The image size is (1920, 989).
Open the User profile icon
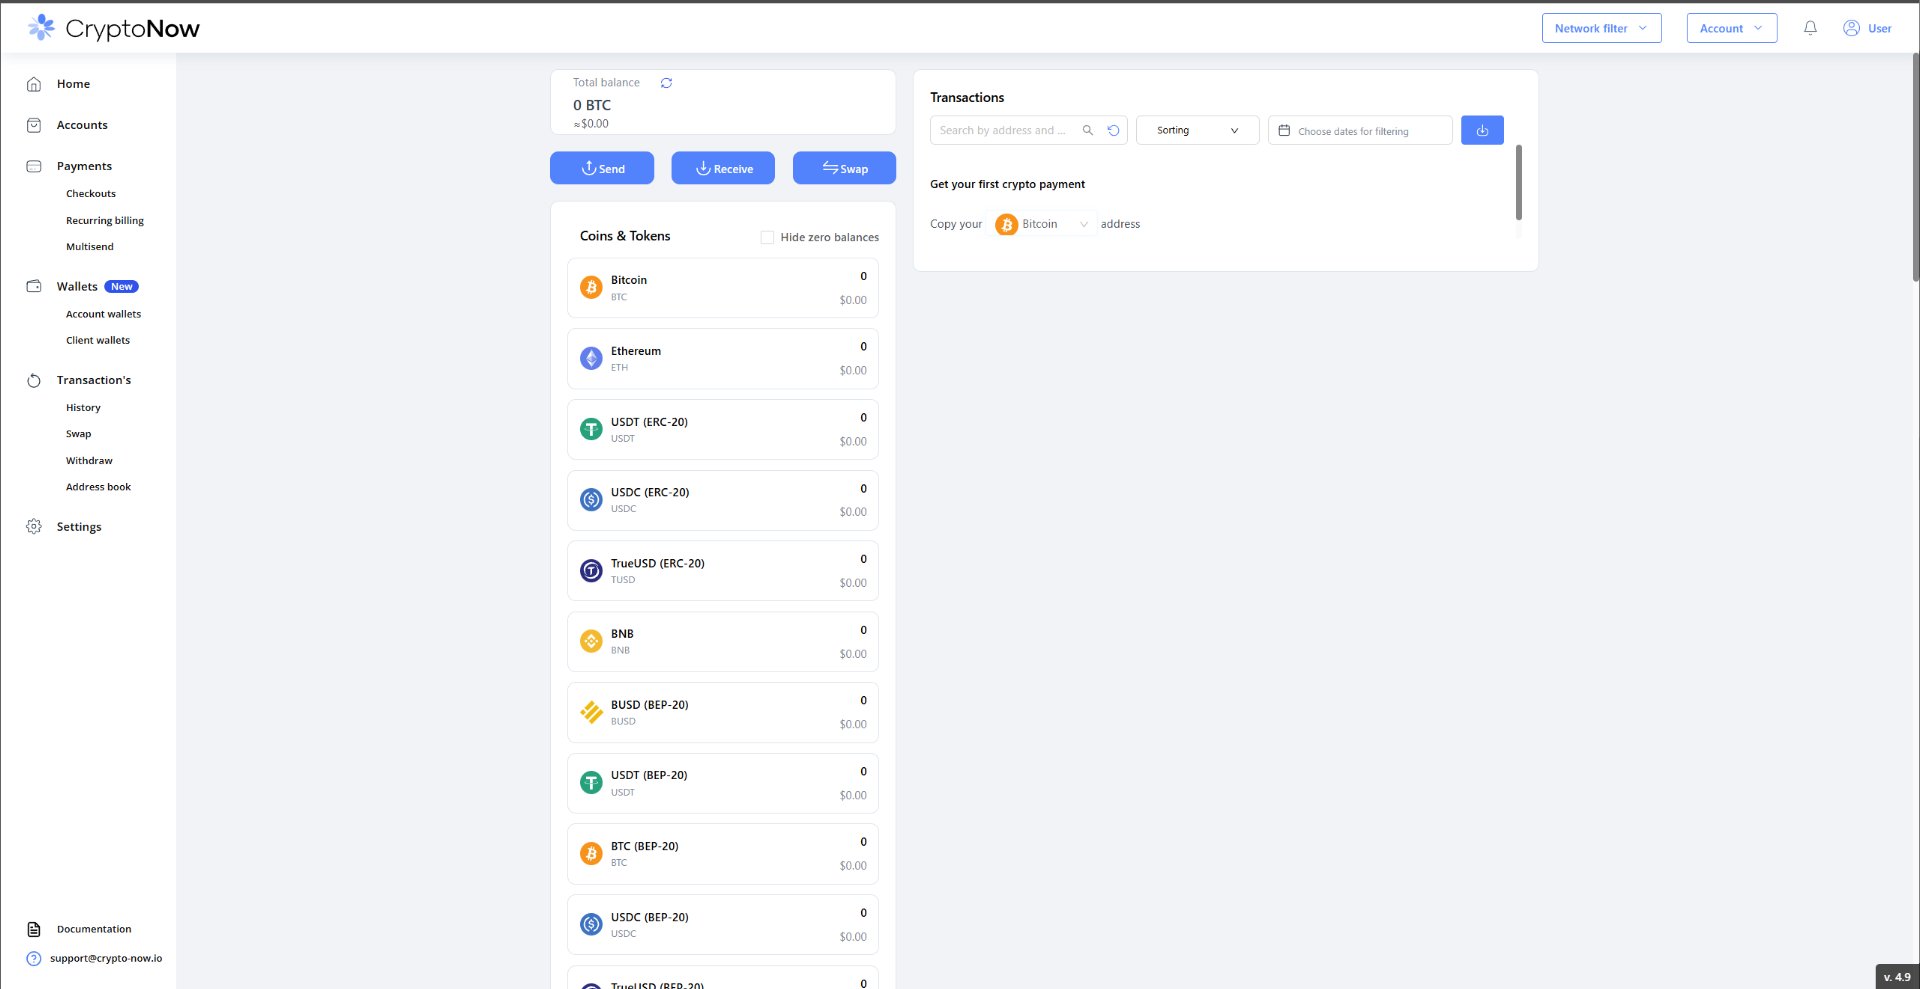(1851, 28)
